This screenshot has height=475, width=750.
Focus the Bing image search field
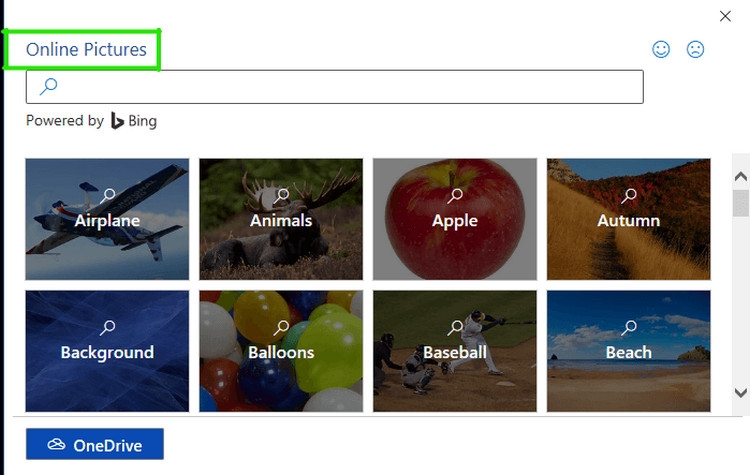335,87
